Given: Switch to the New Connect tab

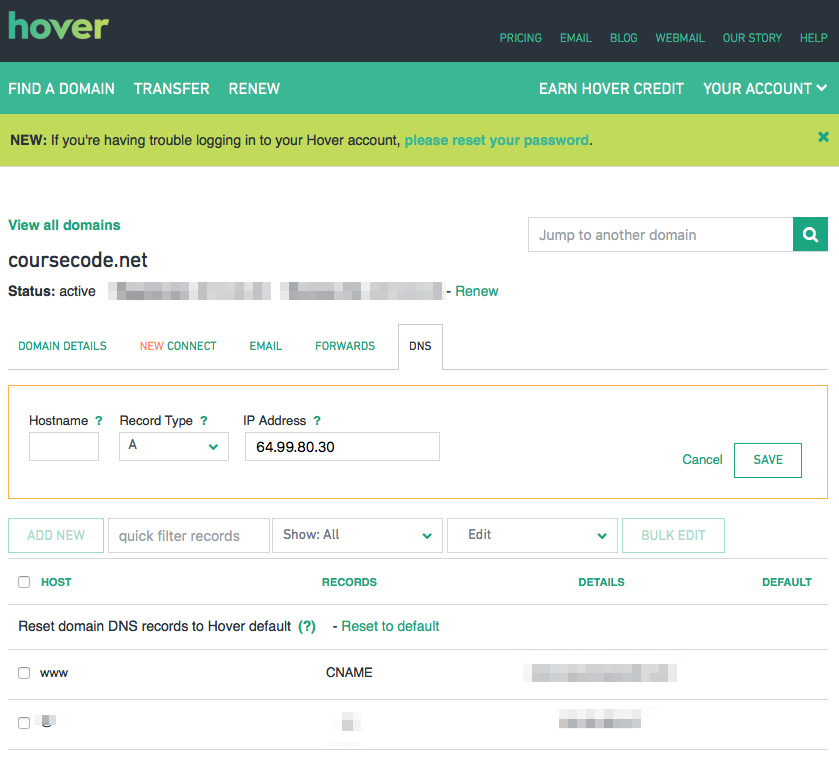Looking at the screenshot, I should pos(178,346).
